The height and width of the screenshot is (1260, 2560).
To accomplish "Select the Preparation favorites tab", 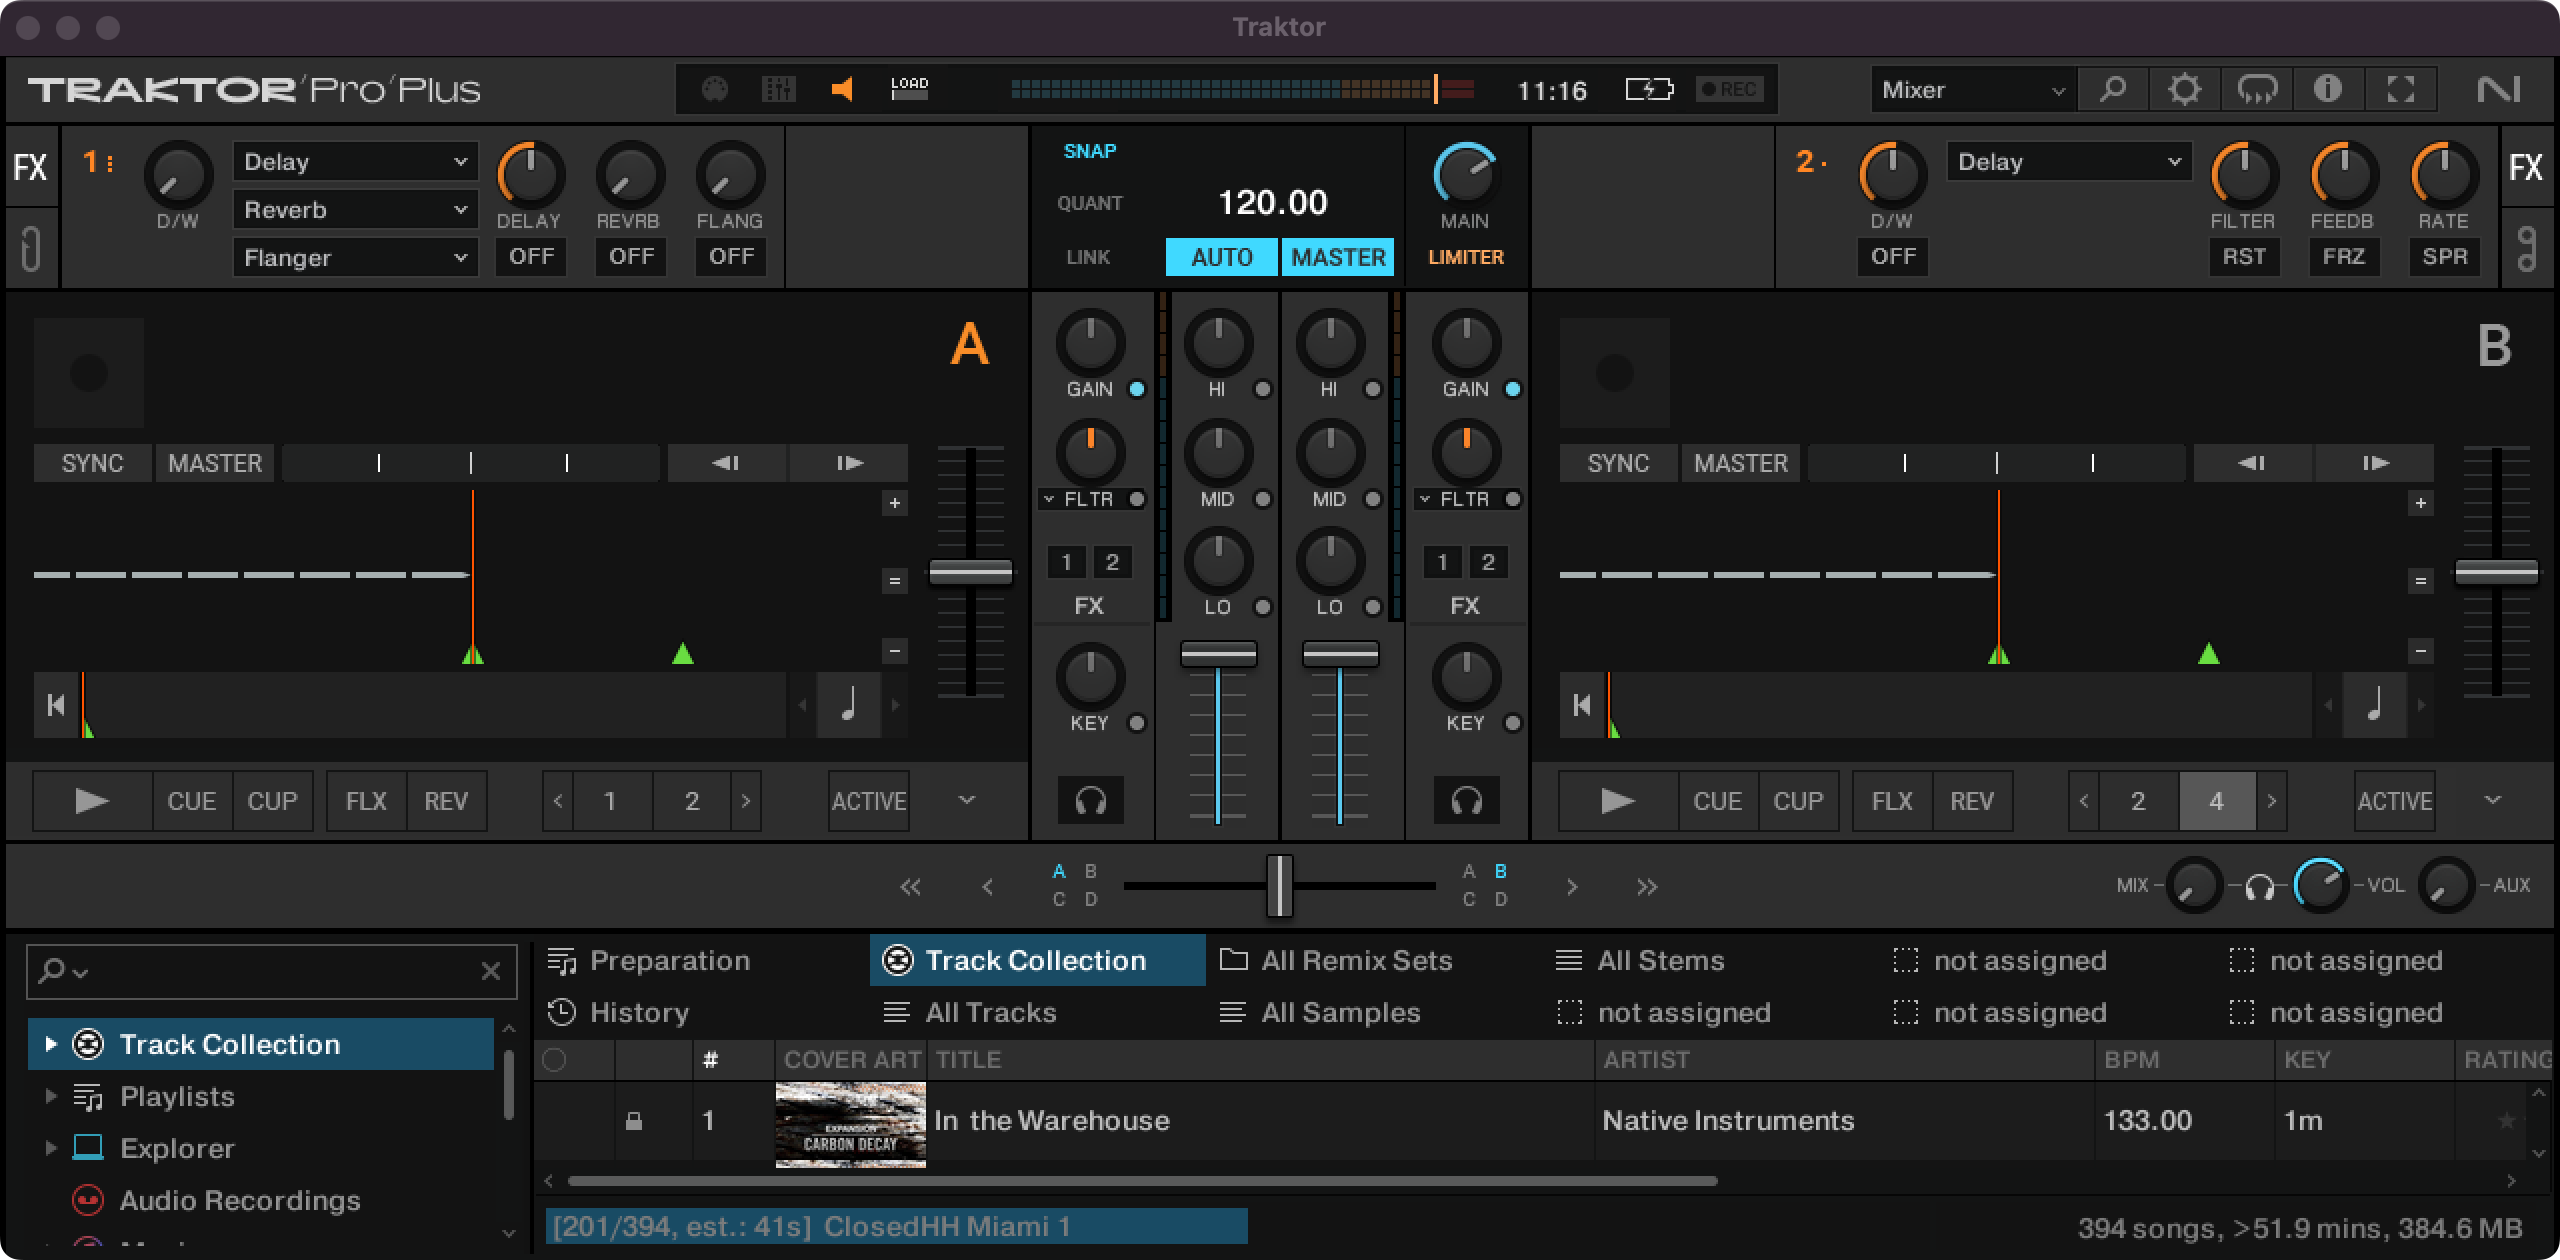I will pyautogui.click(x=669, y=960).
